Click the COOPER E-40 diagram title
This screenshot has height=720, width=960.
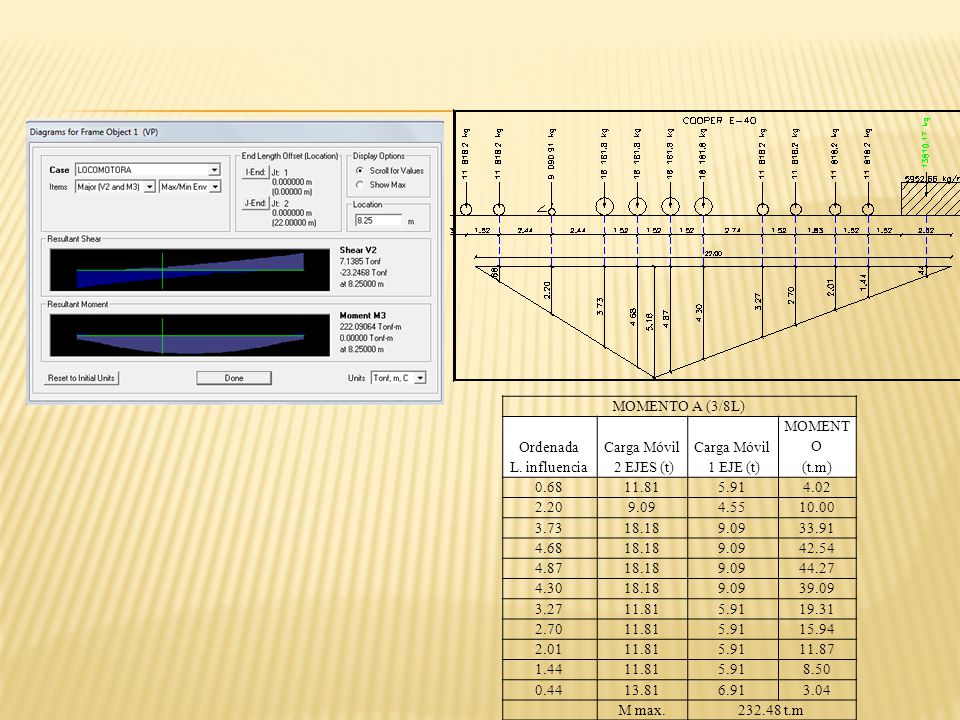pyautogui.click(x=719, y=121)
